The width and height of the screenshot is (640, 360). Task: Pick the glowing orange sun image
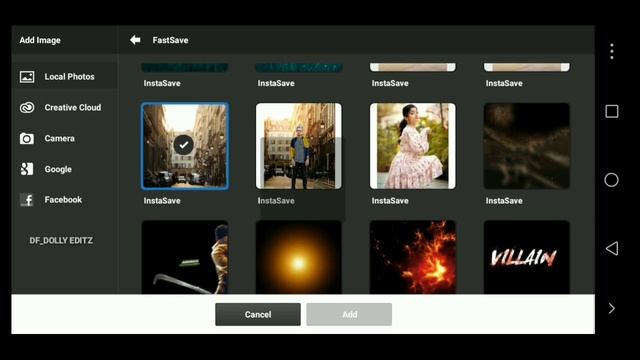click(299, 257)
